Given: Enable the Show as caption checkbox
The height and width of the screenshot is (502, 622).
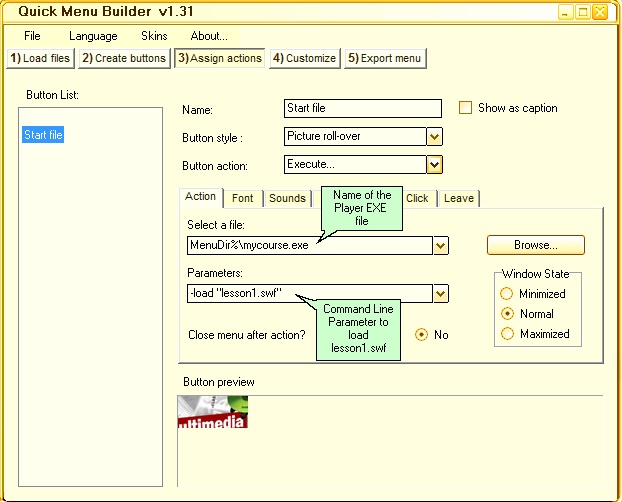Looking at the screenshot, I should click(x=465, y=108).
